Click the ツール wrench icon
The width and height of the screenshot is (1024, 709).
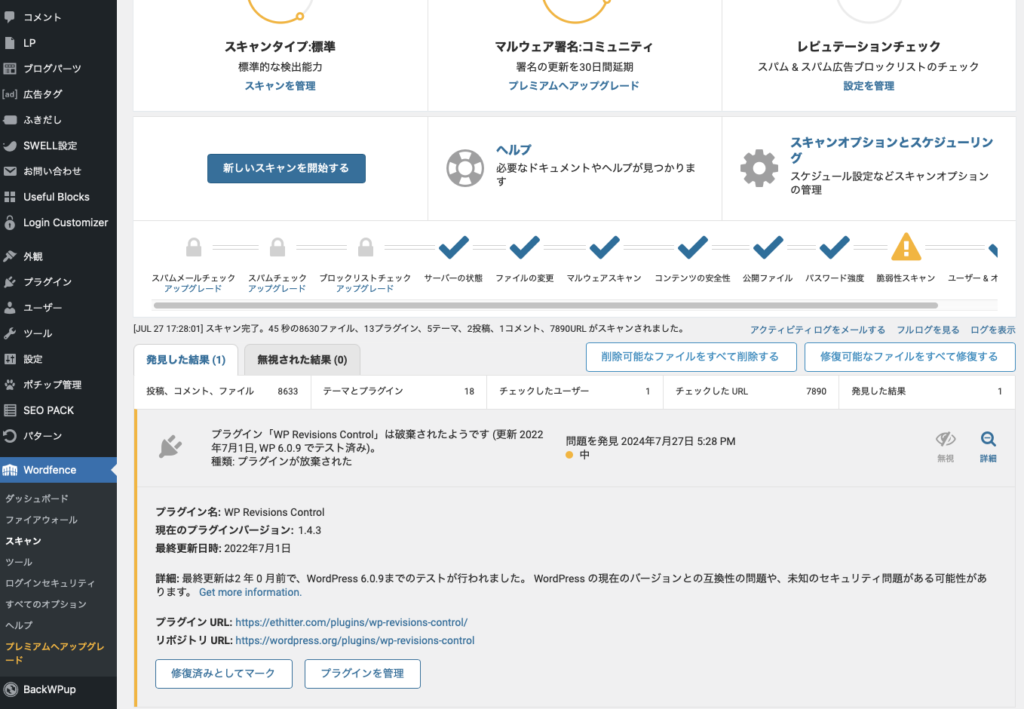(10, 334)
